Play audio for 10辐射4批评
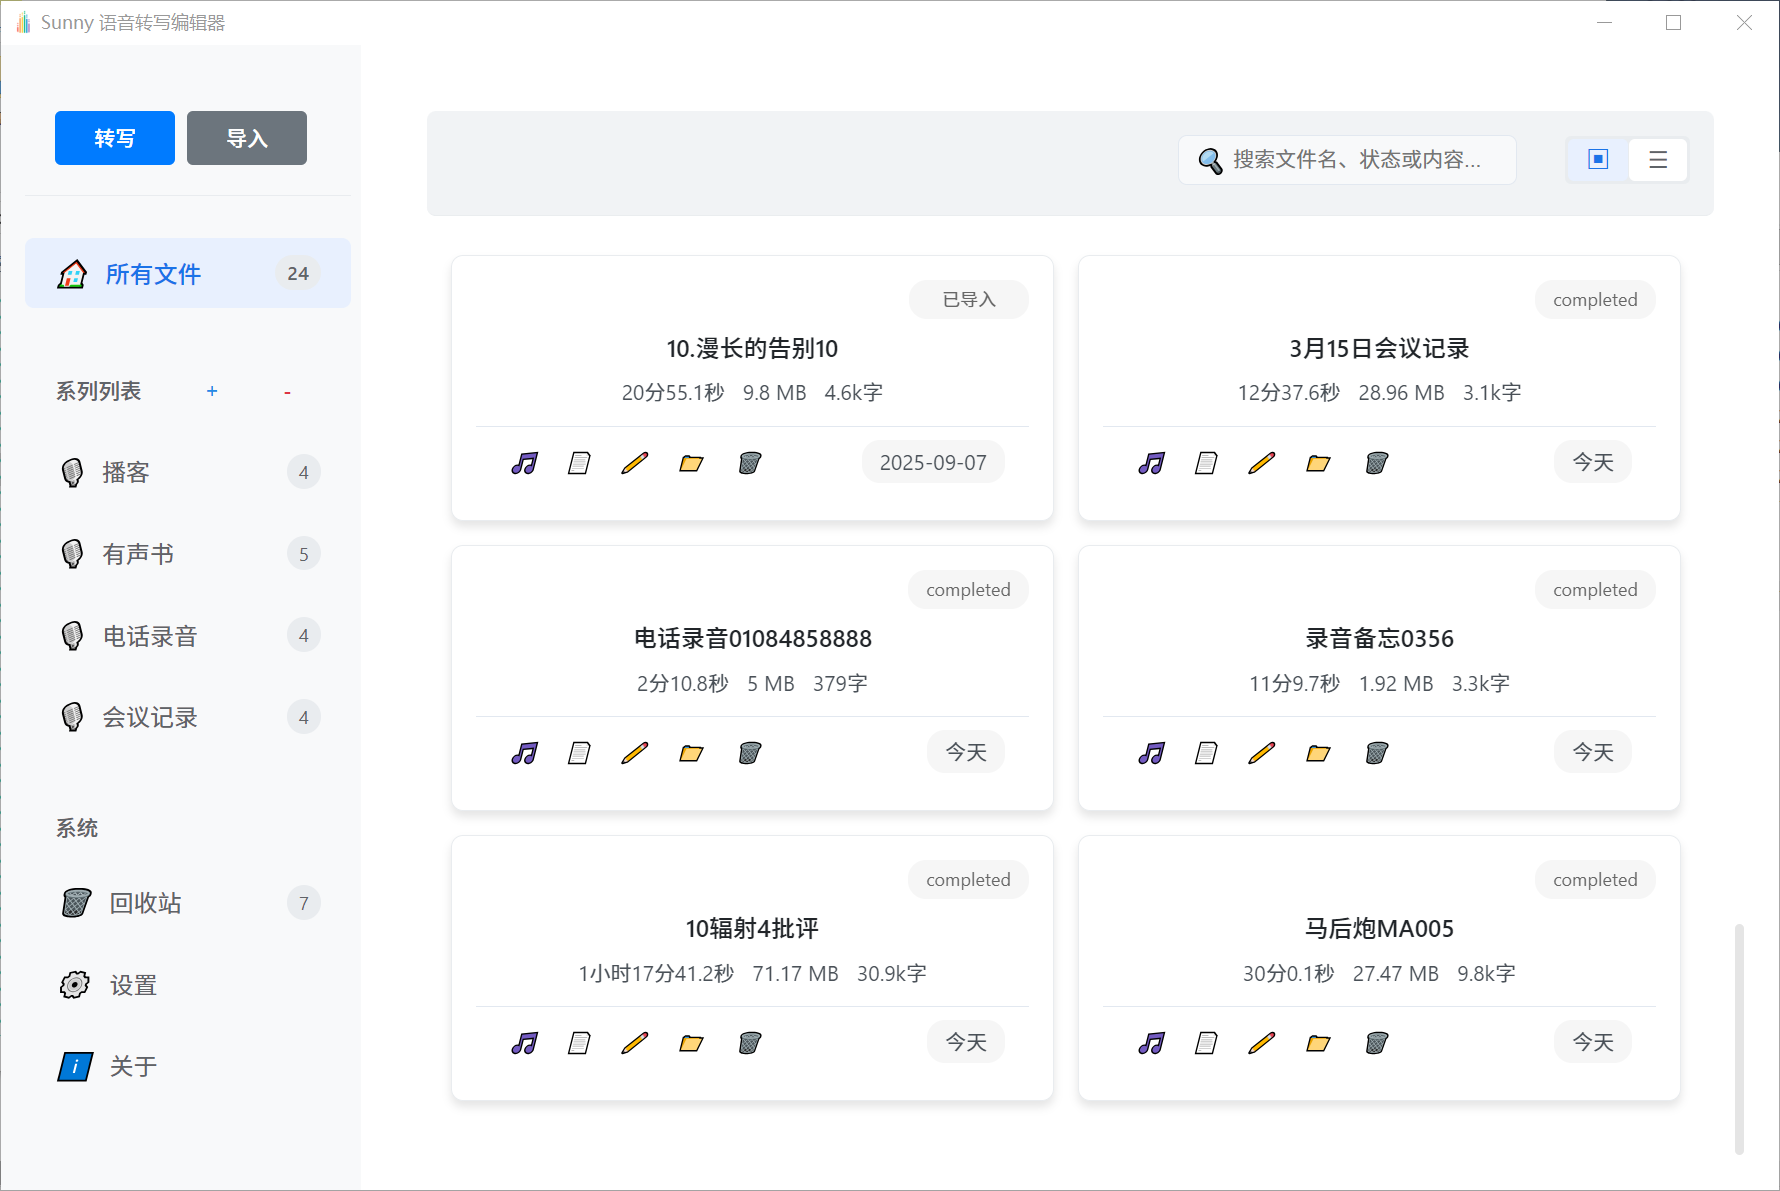 523,1042
